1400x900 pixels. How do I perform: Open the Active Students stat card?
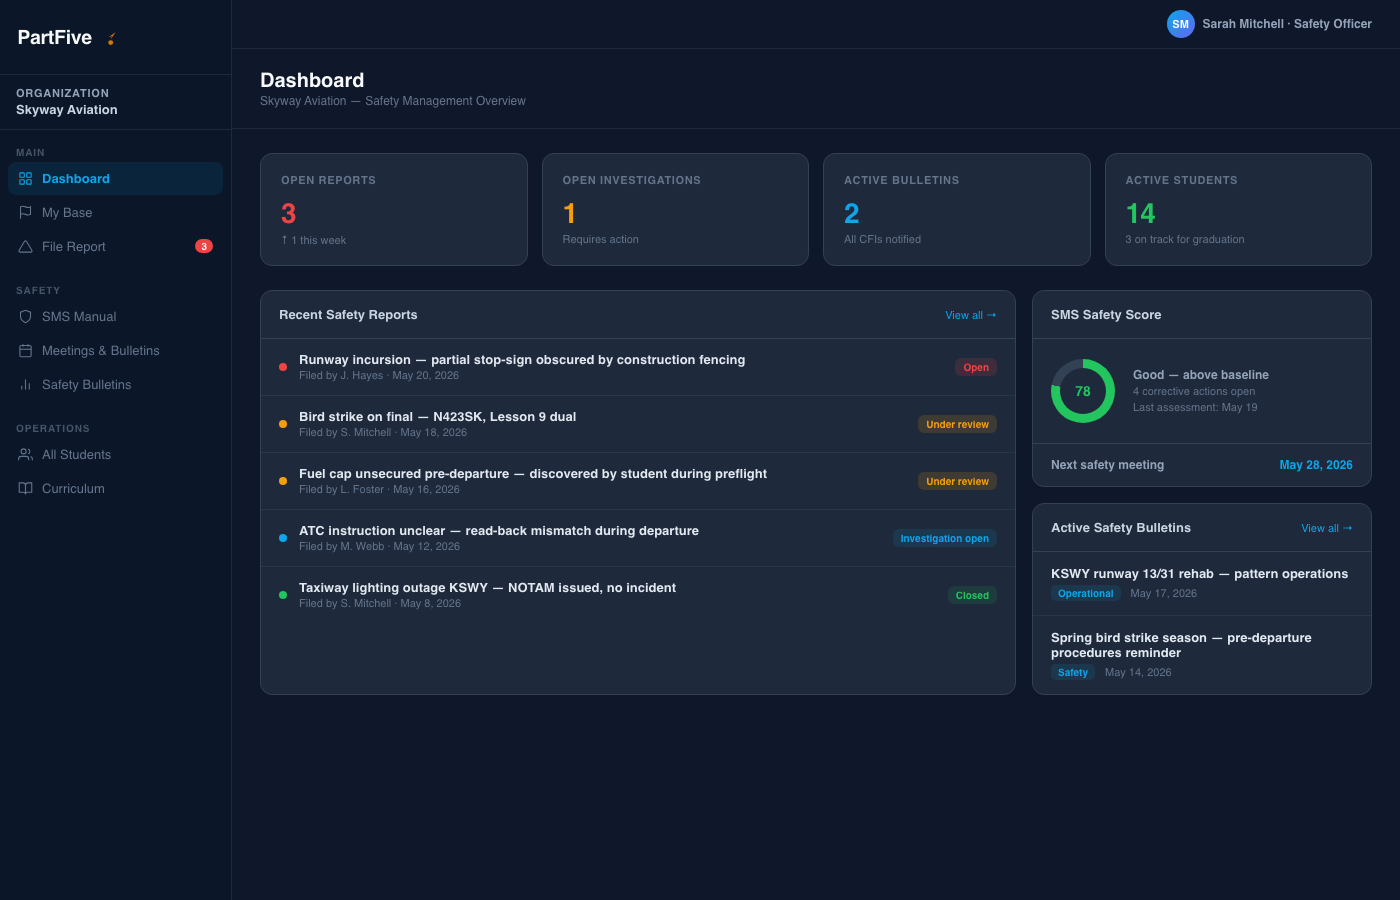(1238, 209)
